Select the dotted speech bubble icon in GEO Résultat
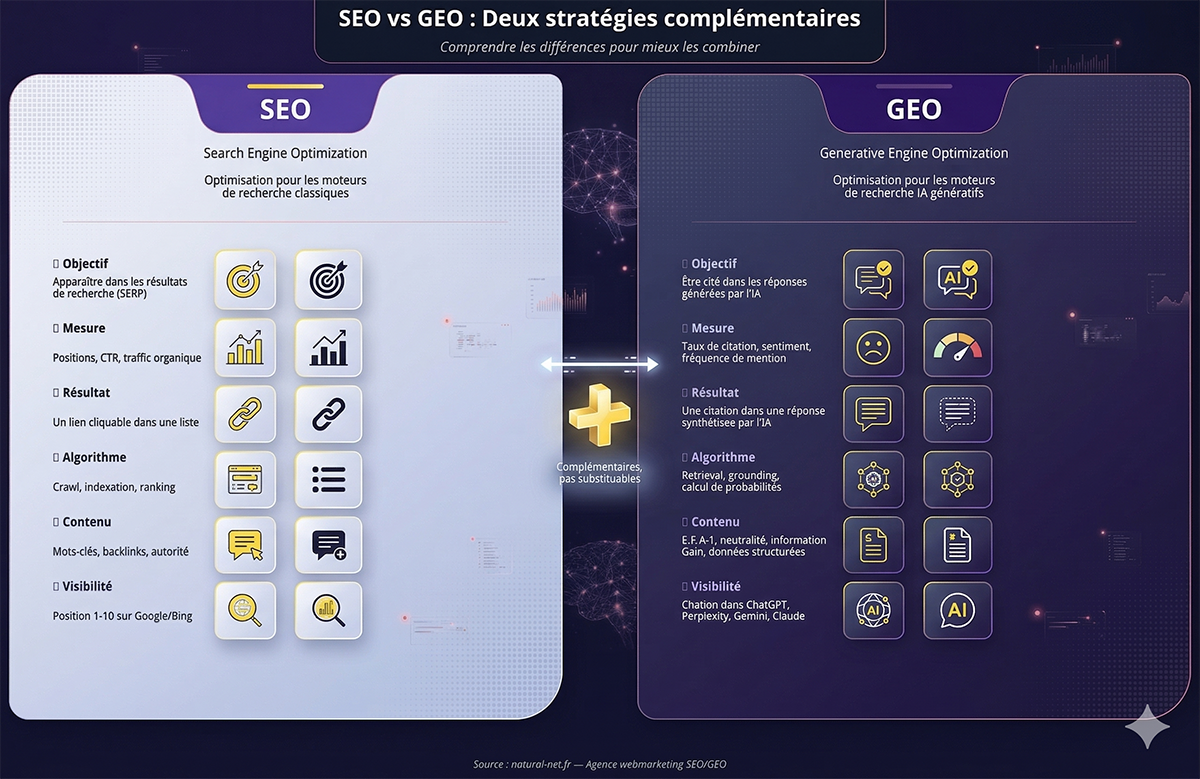The width and height of the screenshot is (1200, 779). pos(957,414)
